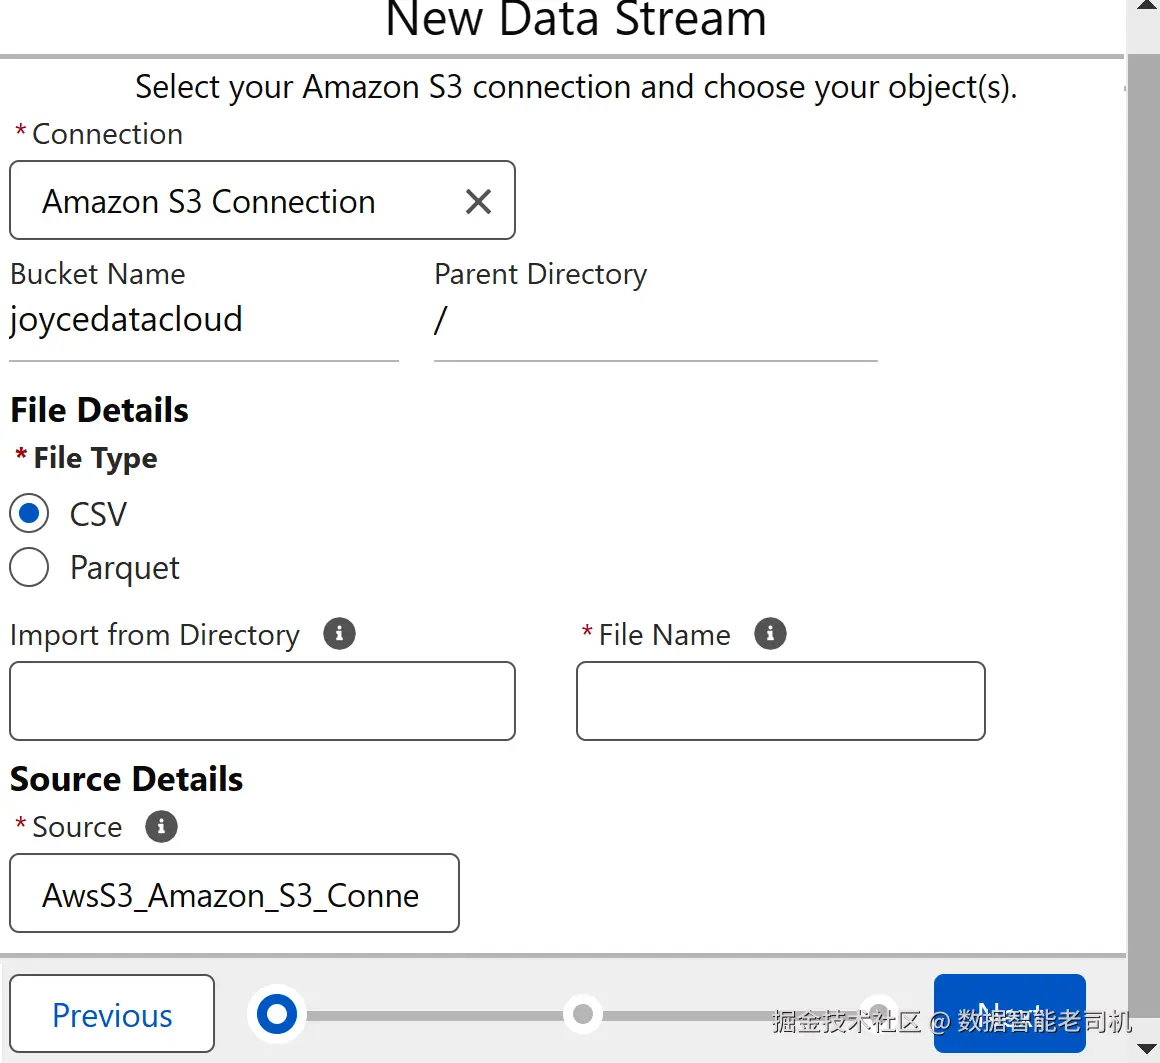Show Source info tooltip
Viewport: 1160px width, 1063px height.
(x=161, y=826)
